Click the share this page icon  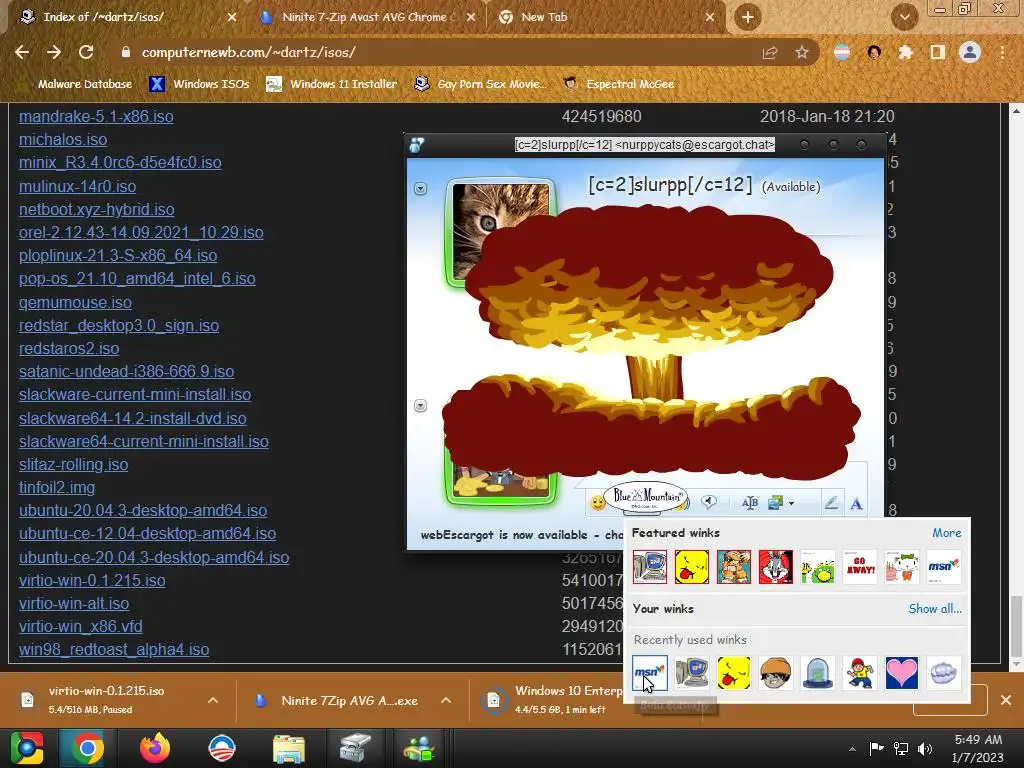pyautogui.click(x=770, y=52)
